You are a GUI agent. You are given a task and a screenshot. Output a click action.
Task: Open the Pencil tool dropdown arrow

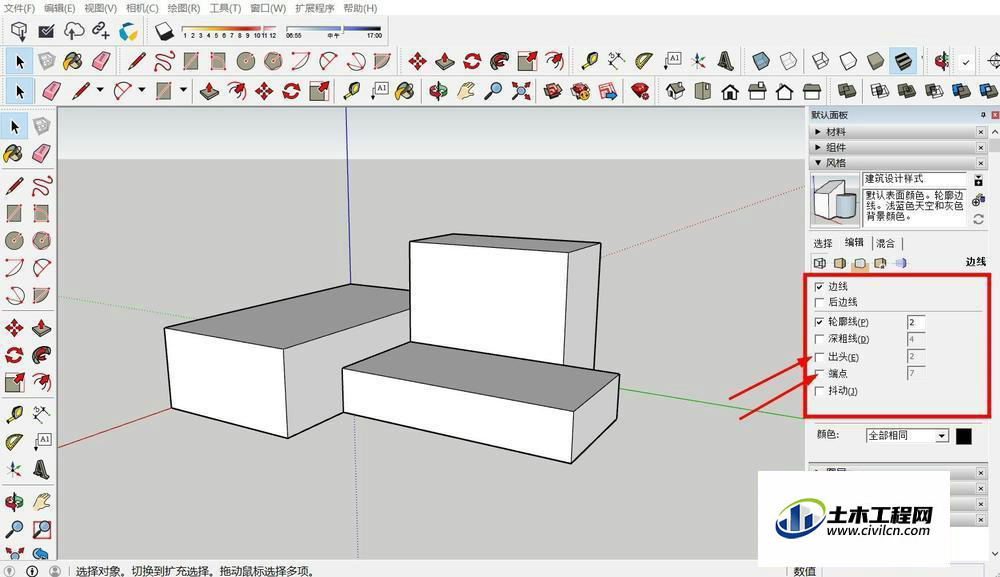coord(99,91)
